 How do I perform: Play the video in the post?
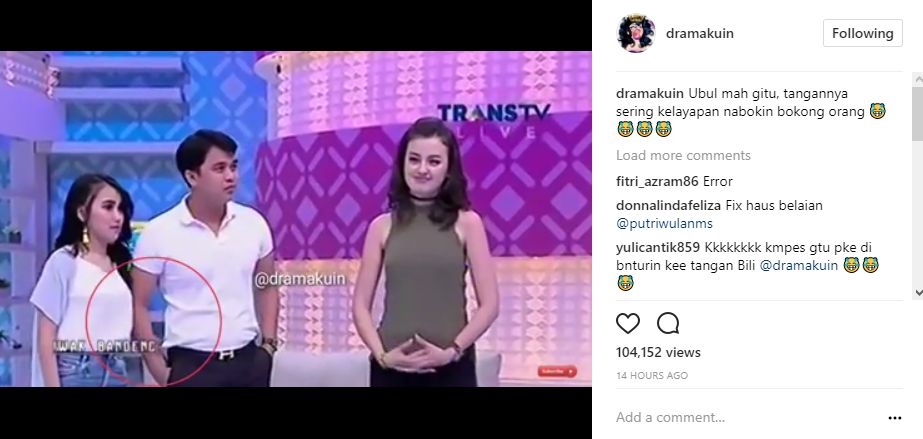[296, 219]
